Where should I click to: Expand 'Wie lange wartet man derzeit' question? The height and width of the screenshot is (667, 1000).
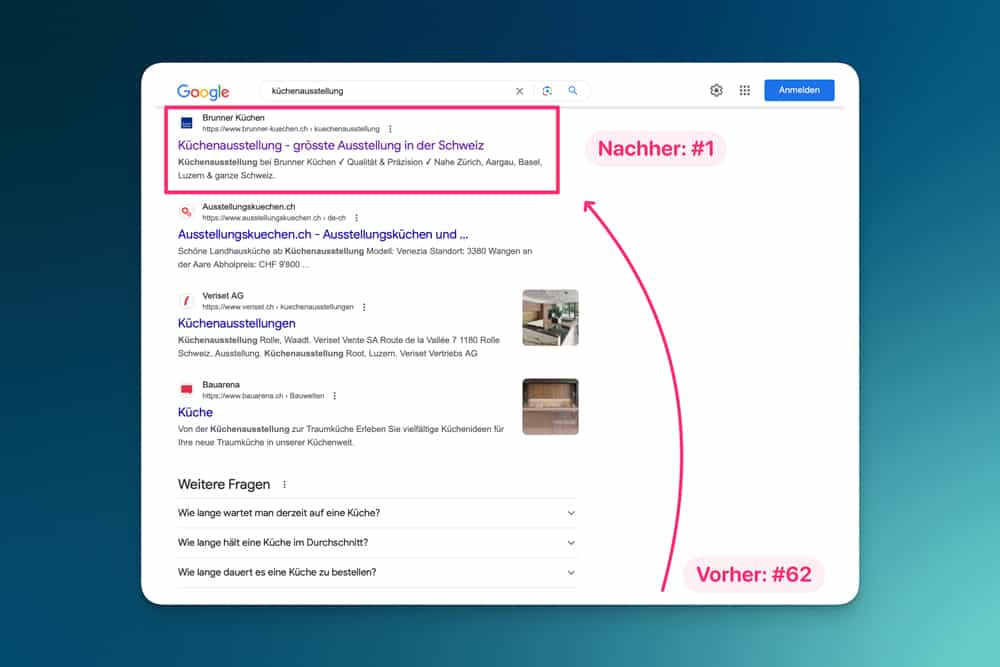pyautogui.click(x=376, y=513)
